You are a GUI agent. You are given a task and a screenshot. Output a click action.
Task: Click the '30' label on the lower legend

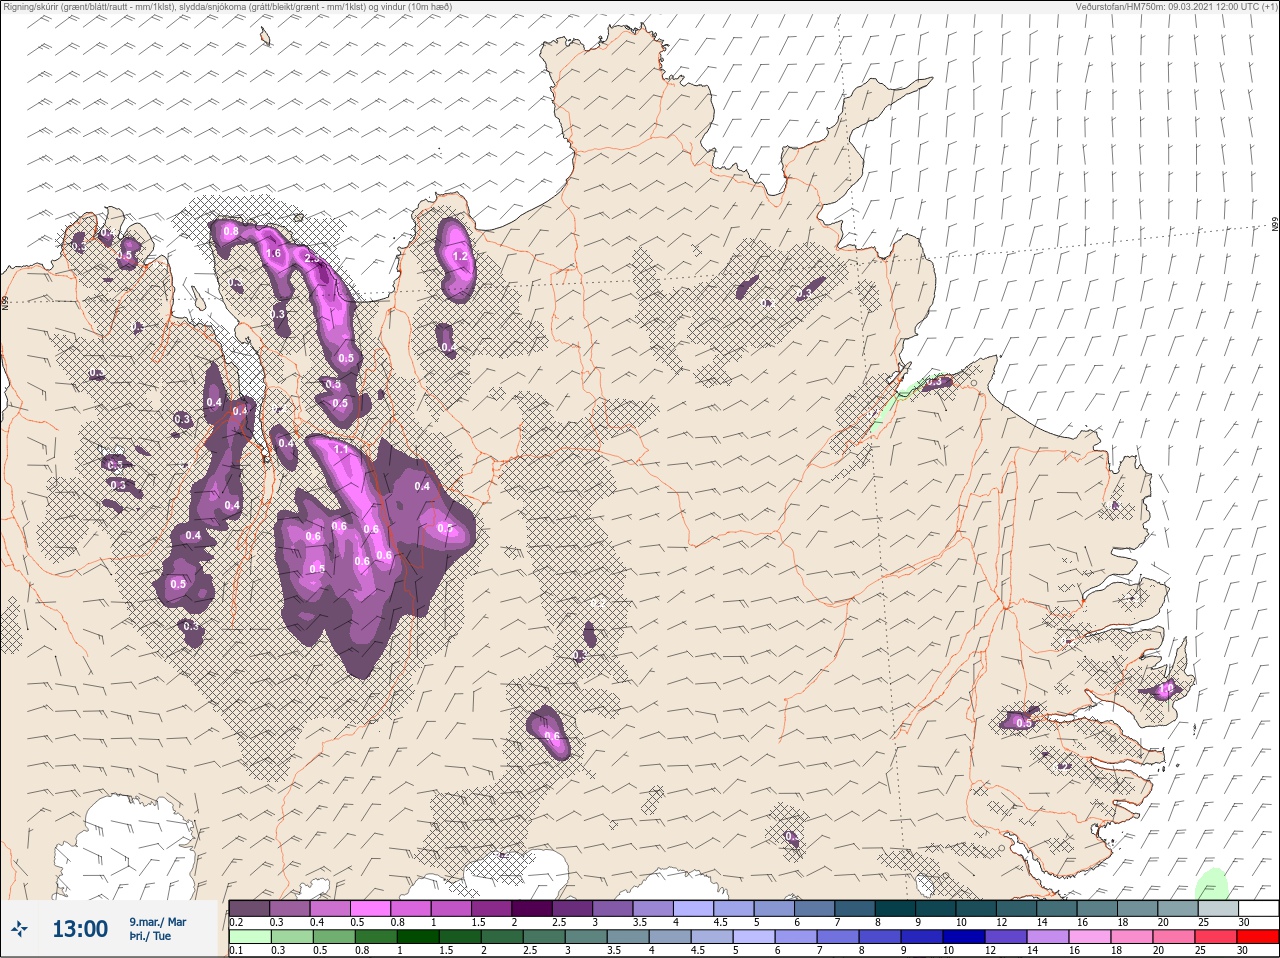pos(1243,951)
